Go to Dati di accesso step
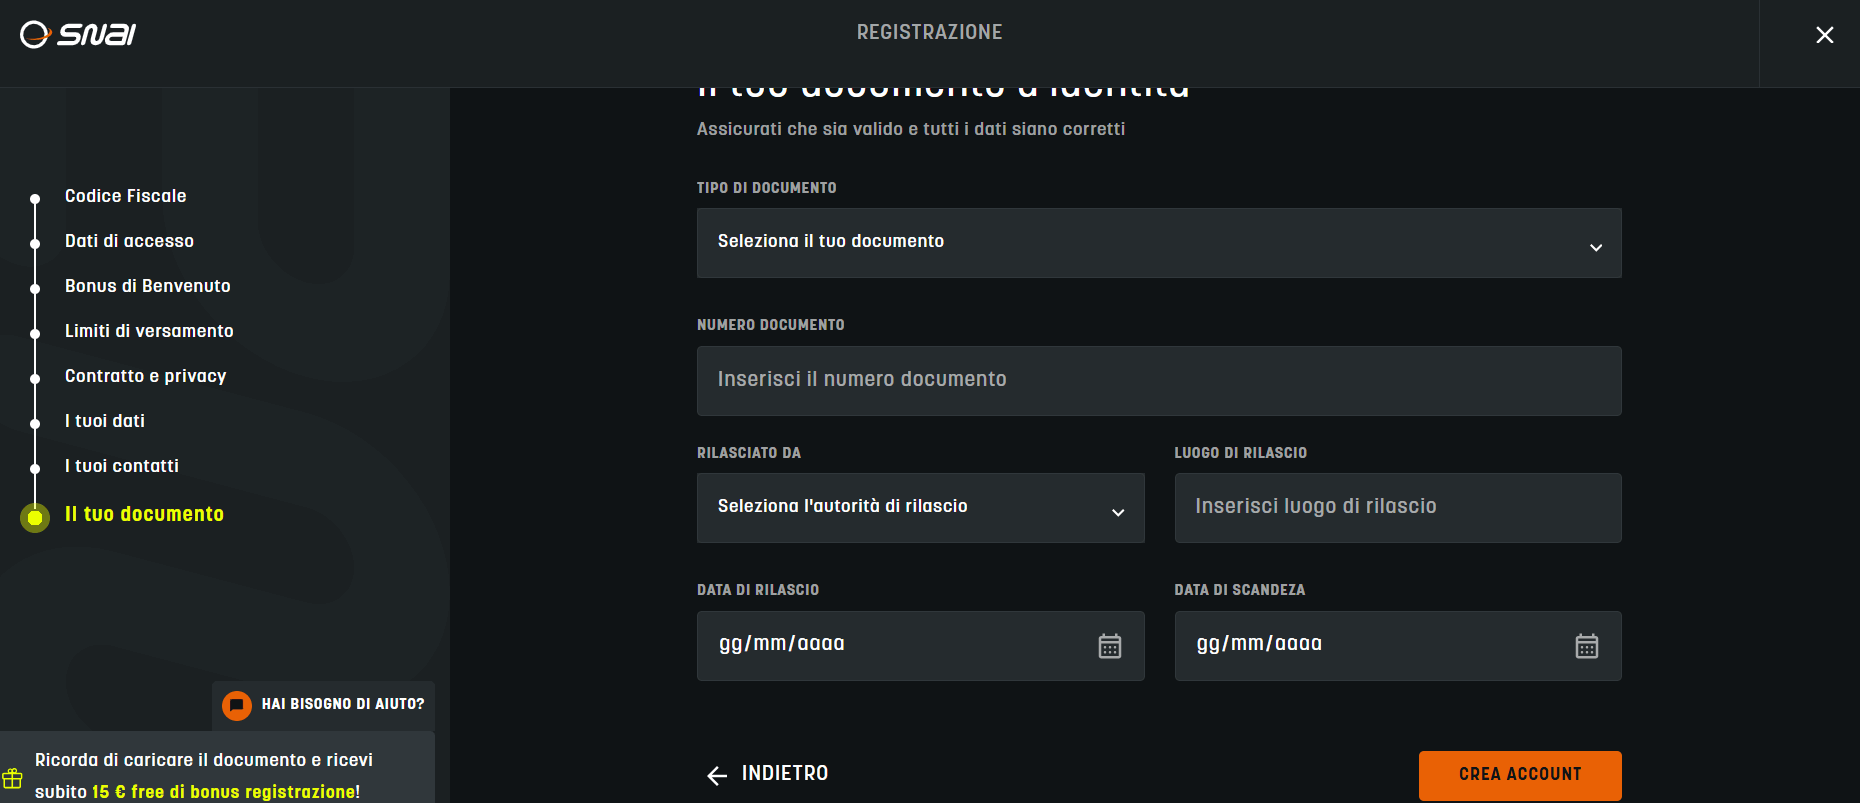 point(129,241)
